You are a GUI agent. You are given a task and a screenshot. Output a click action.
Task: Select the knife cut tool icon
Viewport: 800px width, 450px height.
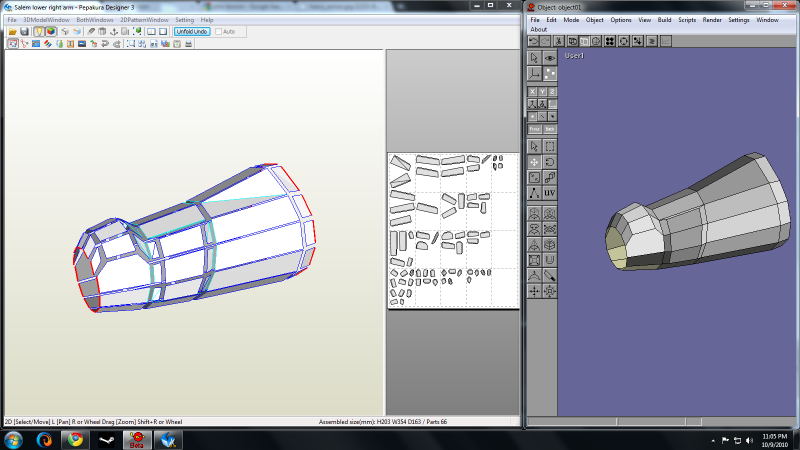tap(549, 276)
